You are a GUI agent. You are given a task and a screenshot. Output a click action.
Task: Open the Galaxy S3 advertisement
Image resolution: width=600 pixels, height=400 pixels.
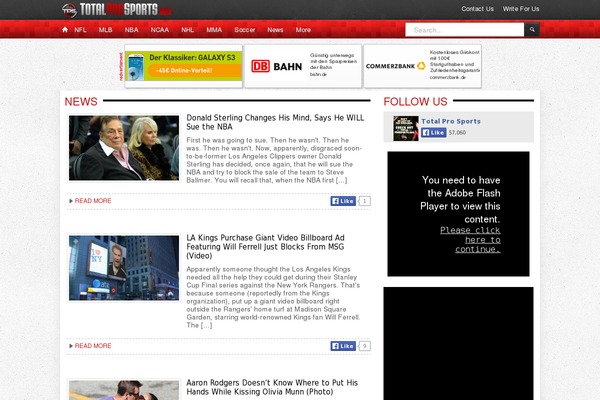tap(184, 66)
